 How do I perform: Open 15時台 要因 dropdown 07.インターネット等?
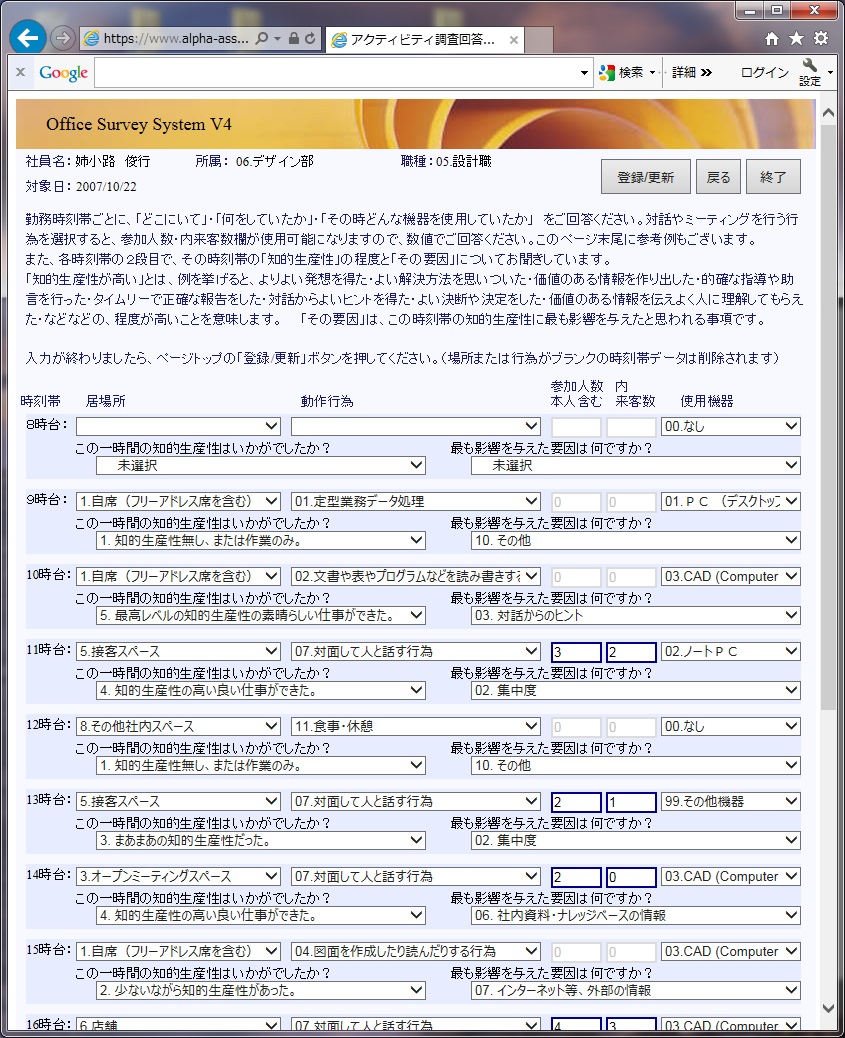(636, 990)
